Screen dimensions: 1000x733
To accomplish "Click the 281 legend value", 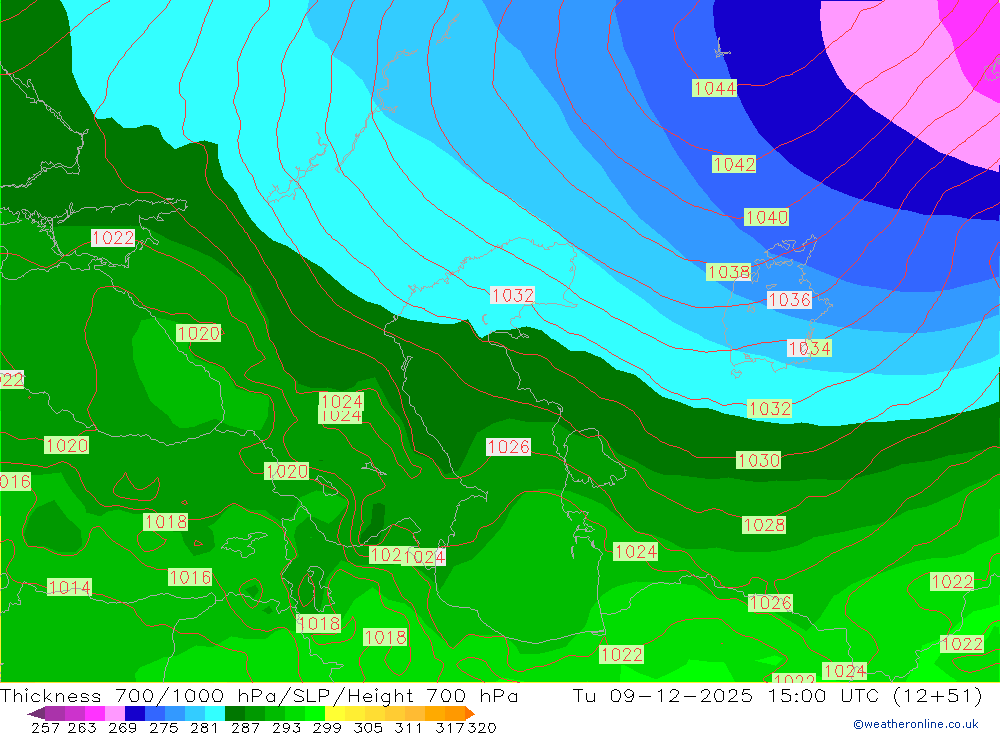I will pos(204,728).
